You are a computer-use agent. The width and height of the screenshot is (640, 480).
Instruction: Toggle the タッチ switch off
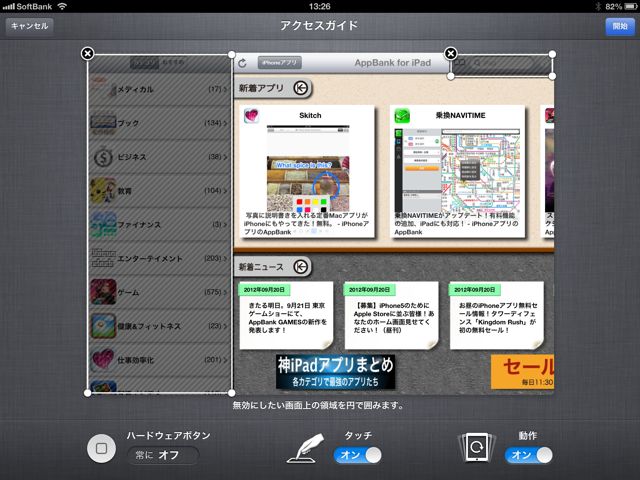358,455
